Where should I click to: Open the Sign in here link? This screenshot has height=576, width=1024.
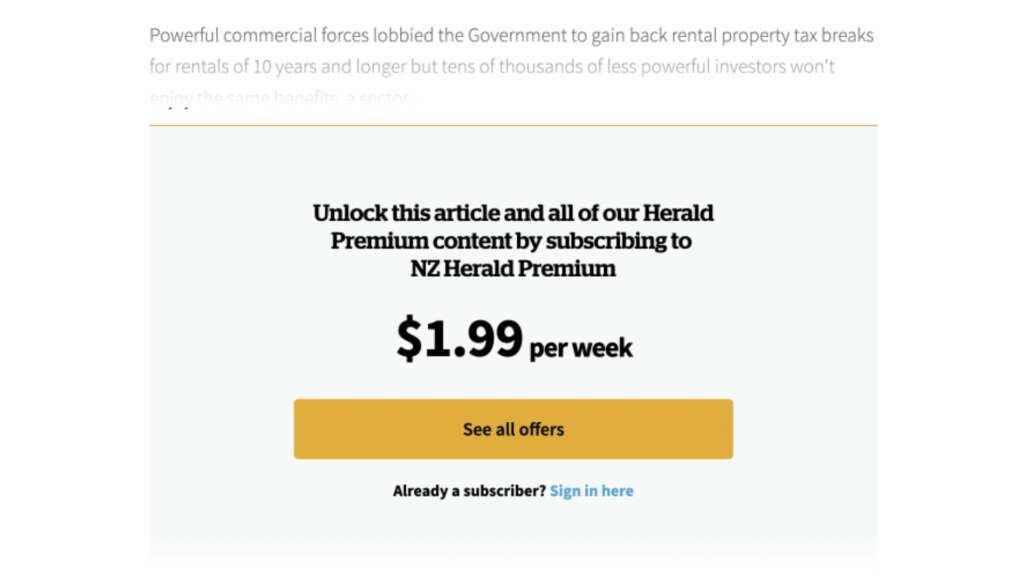pos(591,491)
